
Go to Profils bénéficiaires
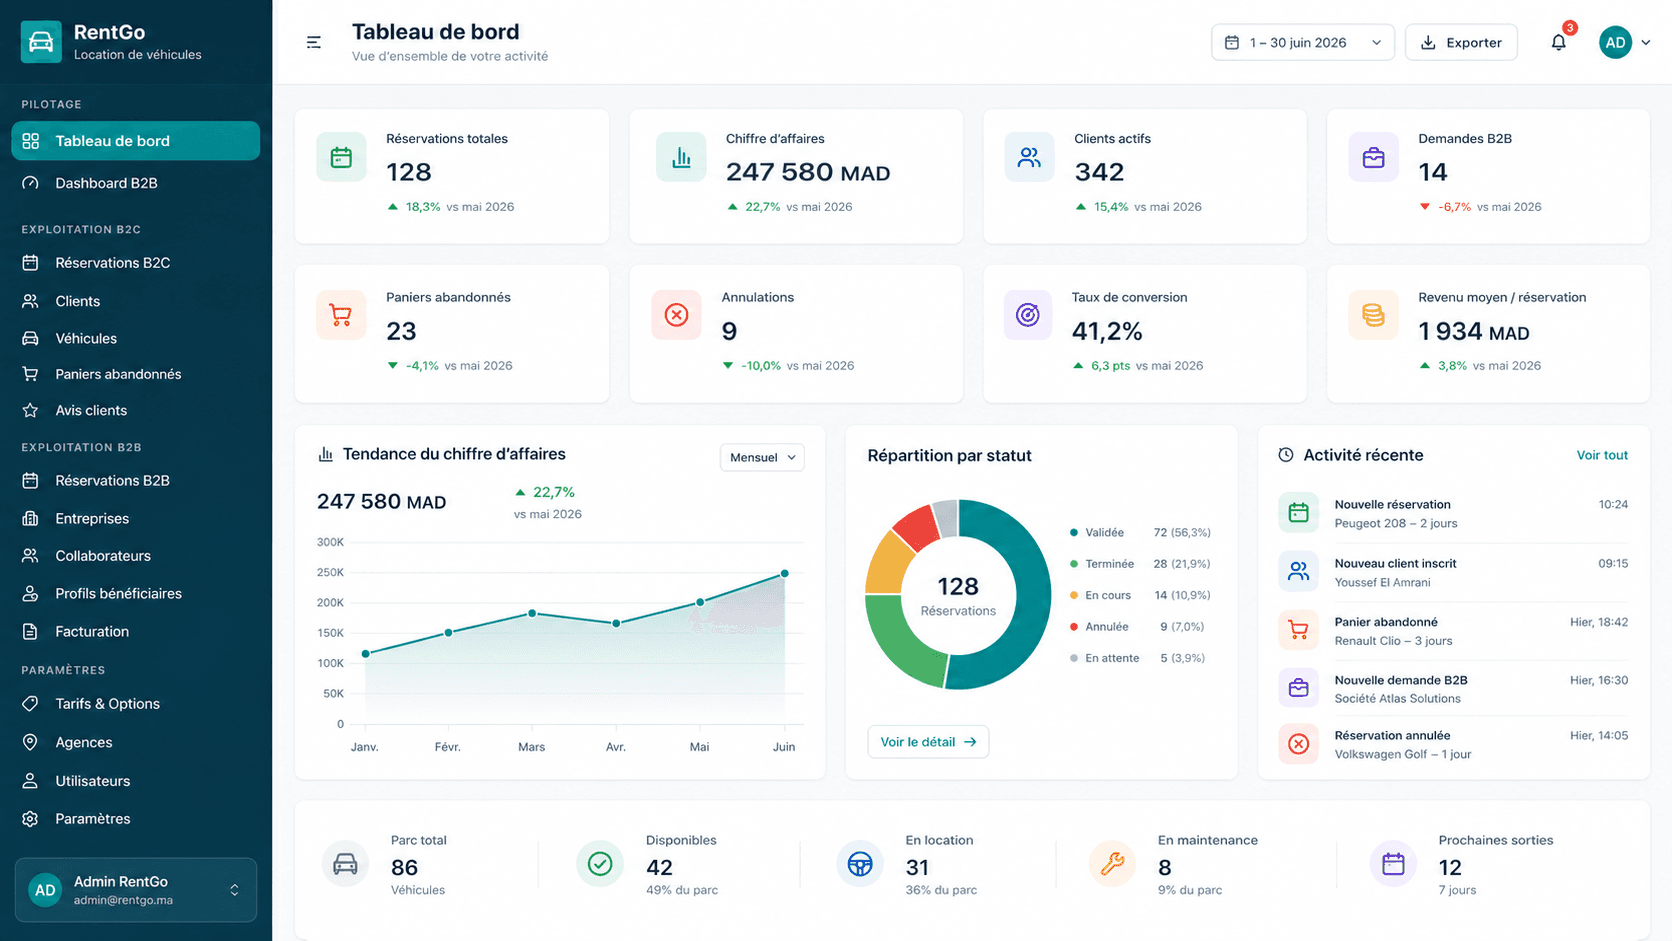click(x=136, y=593)
